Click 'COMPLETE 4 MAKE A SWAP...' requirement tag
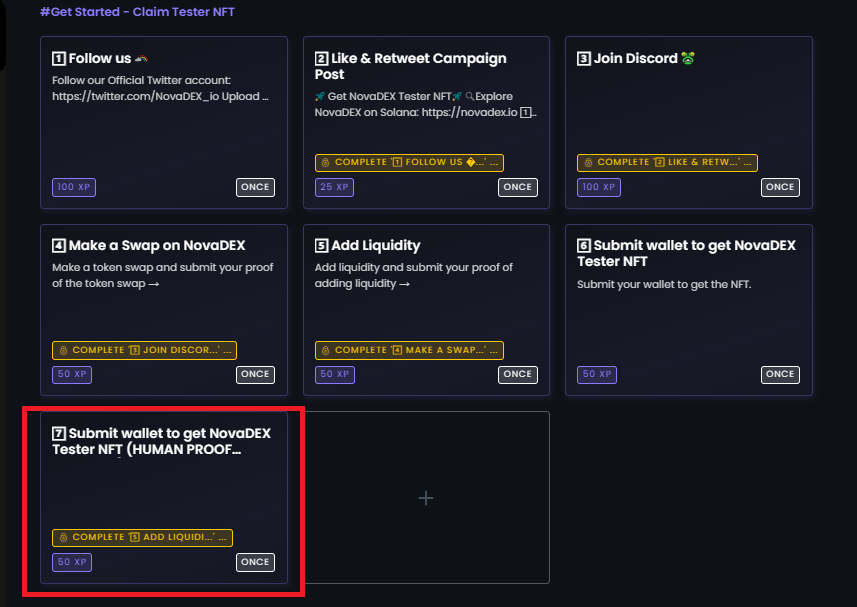The width and height of the screenshot is (857, 607). tap(409, 350)
